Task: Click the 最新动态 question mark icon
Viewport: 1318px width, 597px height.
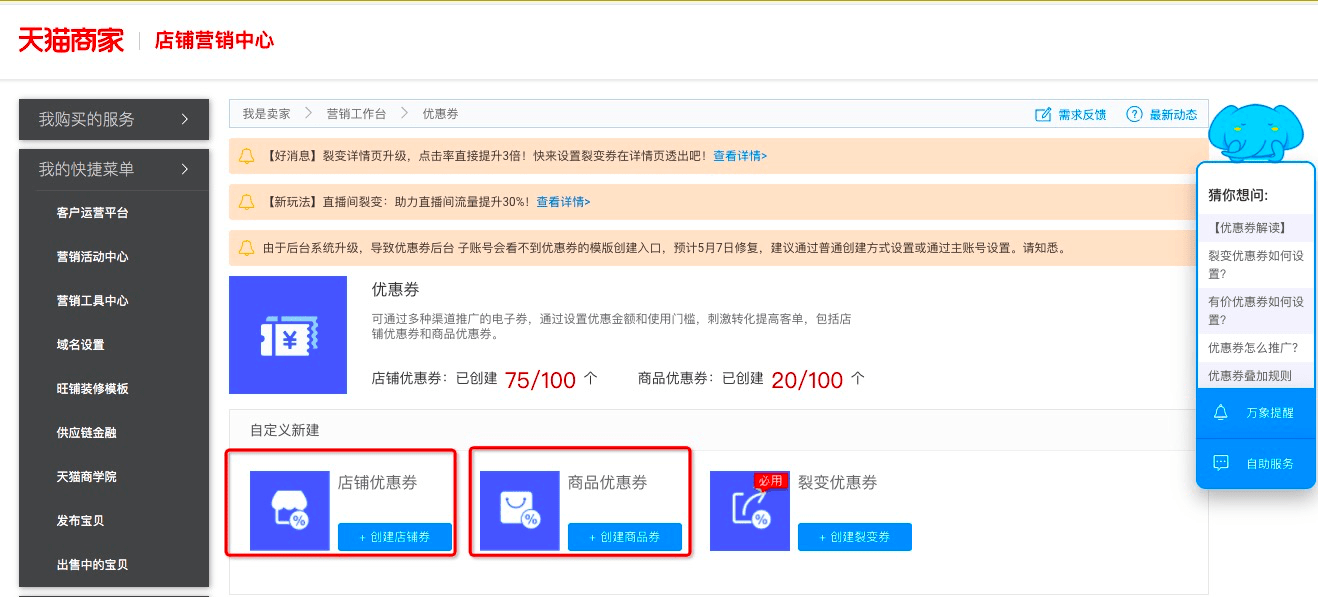Action: point(1134,114)
